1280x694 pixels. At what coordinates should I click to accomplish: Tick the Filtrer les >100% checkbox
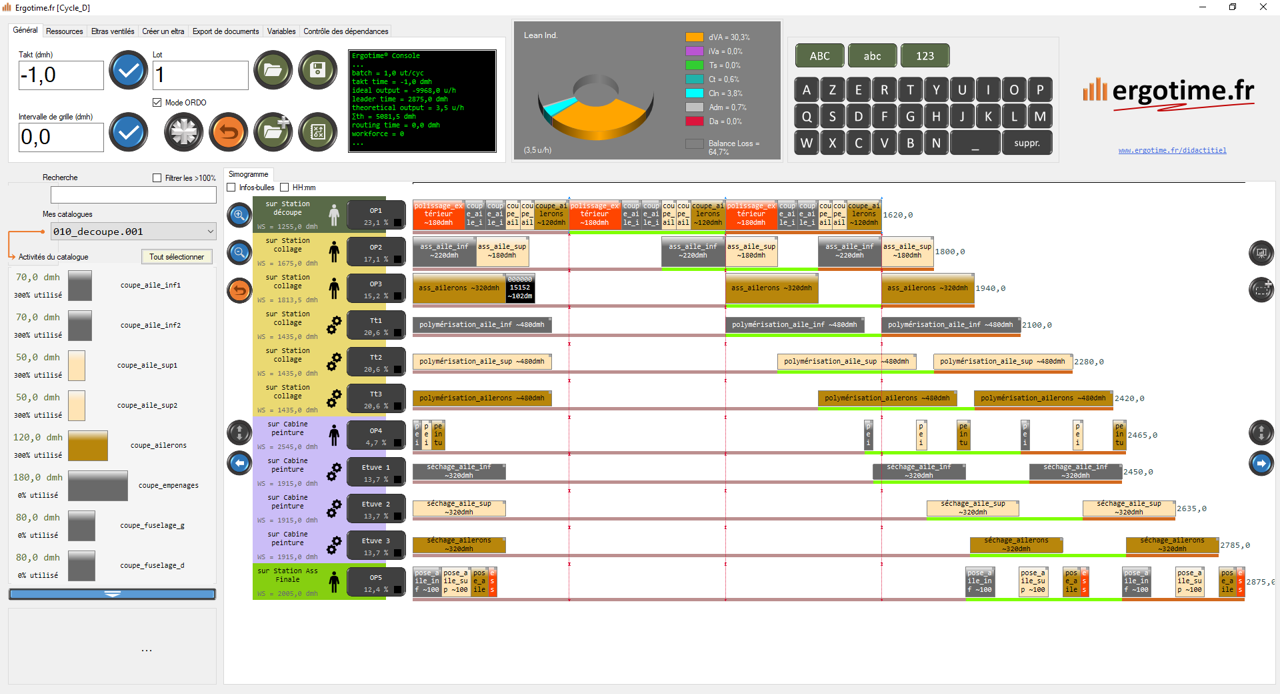pos(157,178)
